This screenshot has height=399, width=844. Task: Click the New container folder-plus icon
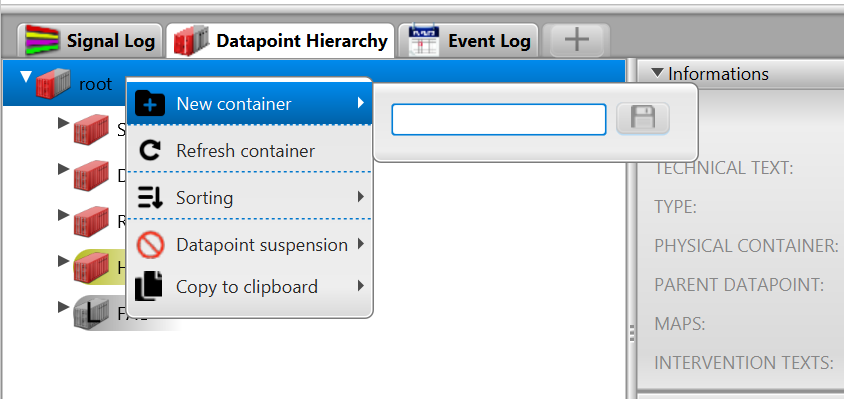150,103
